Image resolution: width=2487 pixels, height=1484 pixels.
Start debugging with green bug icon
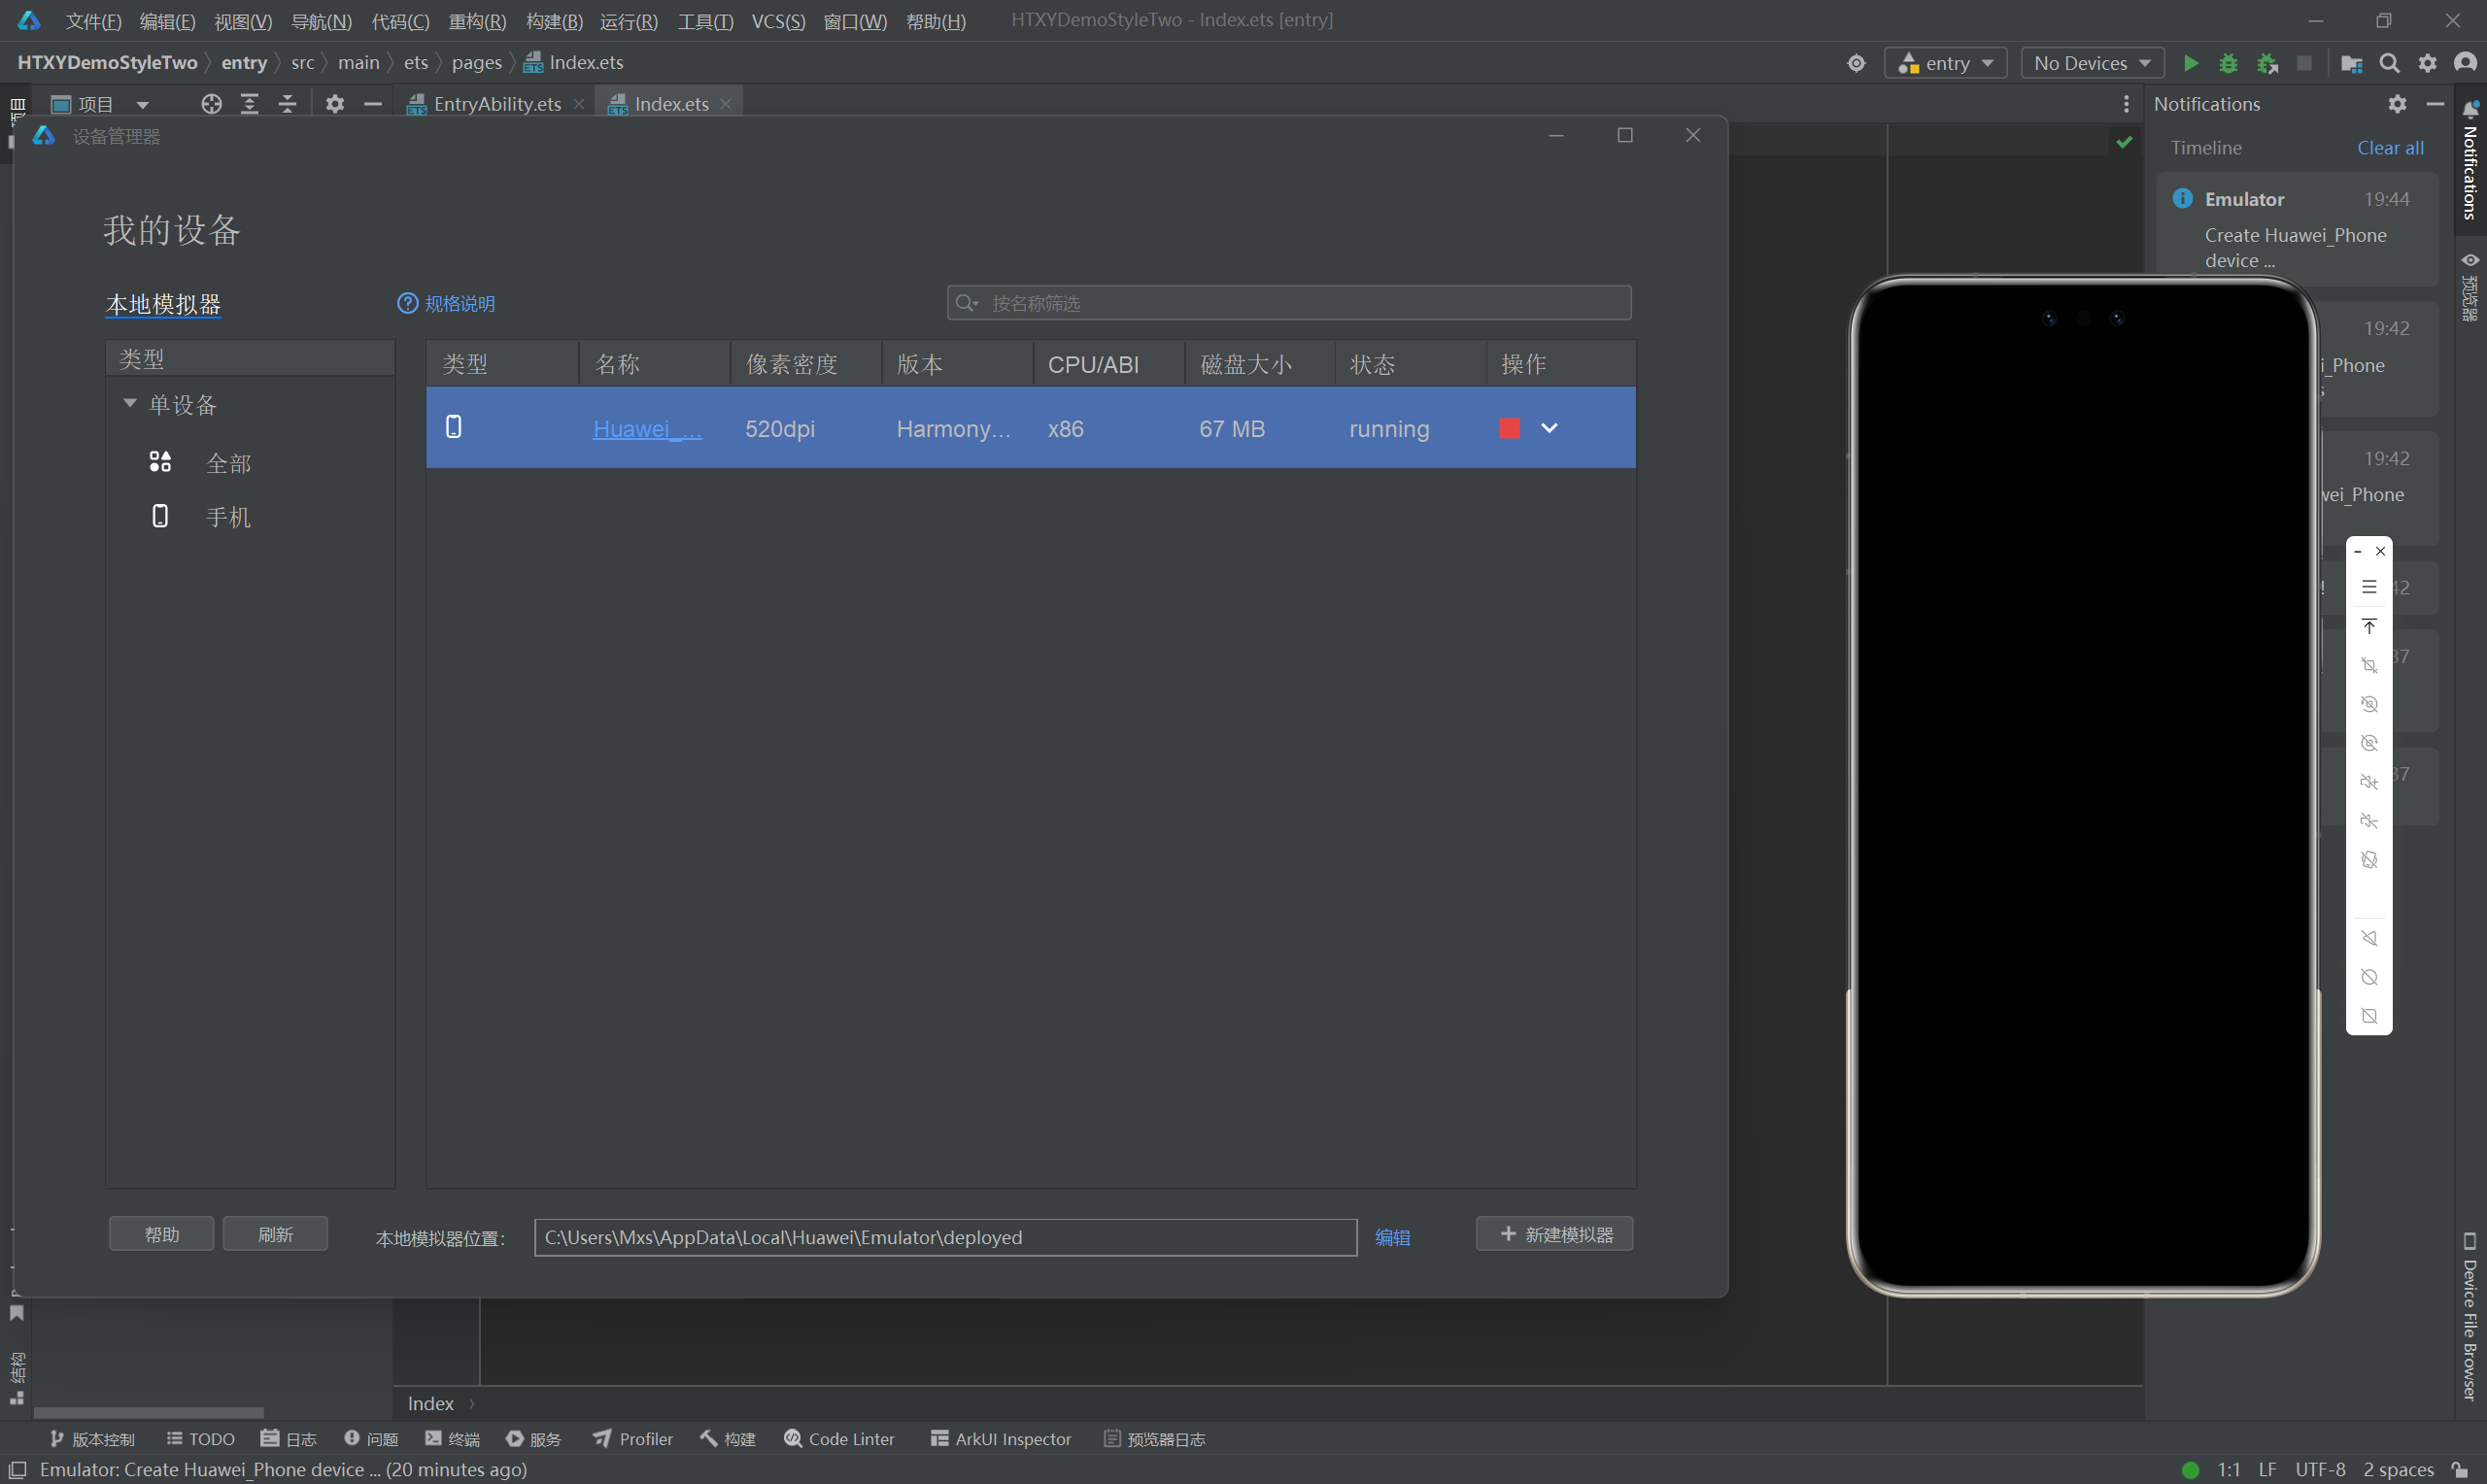coord(2228,63)
